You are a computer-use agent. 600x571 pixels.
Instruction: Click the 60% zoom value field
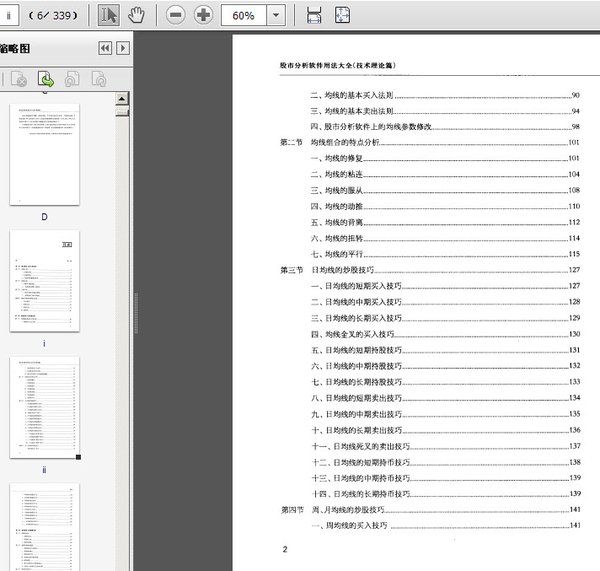[243, 15]
